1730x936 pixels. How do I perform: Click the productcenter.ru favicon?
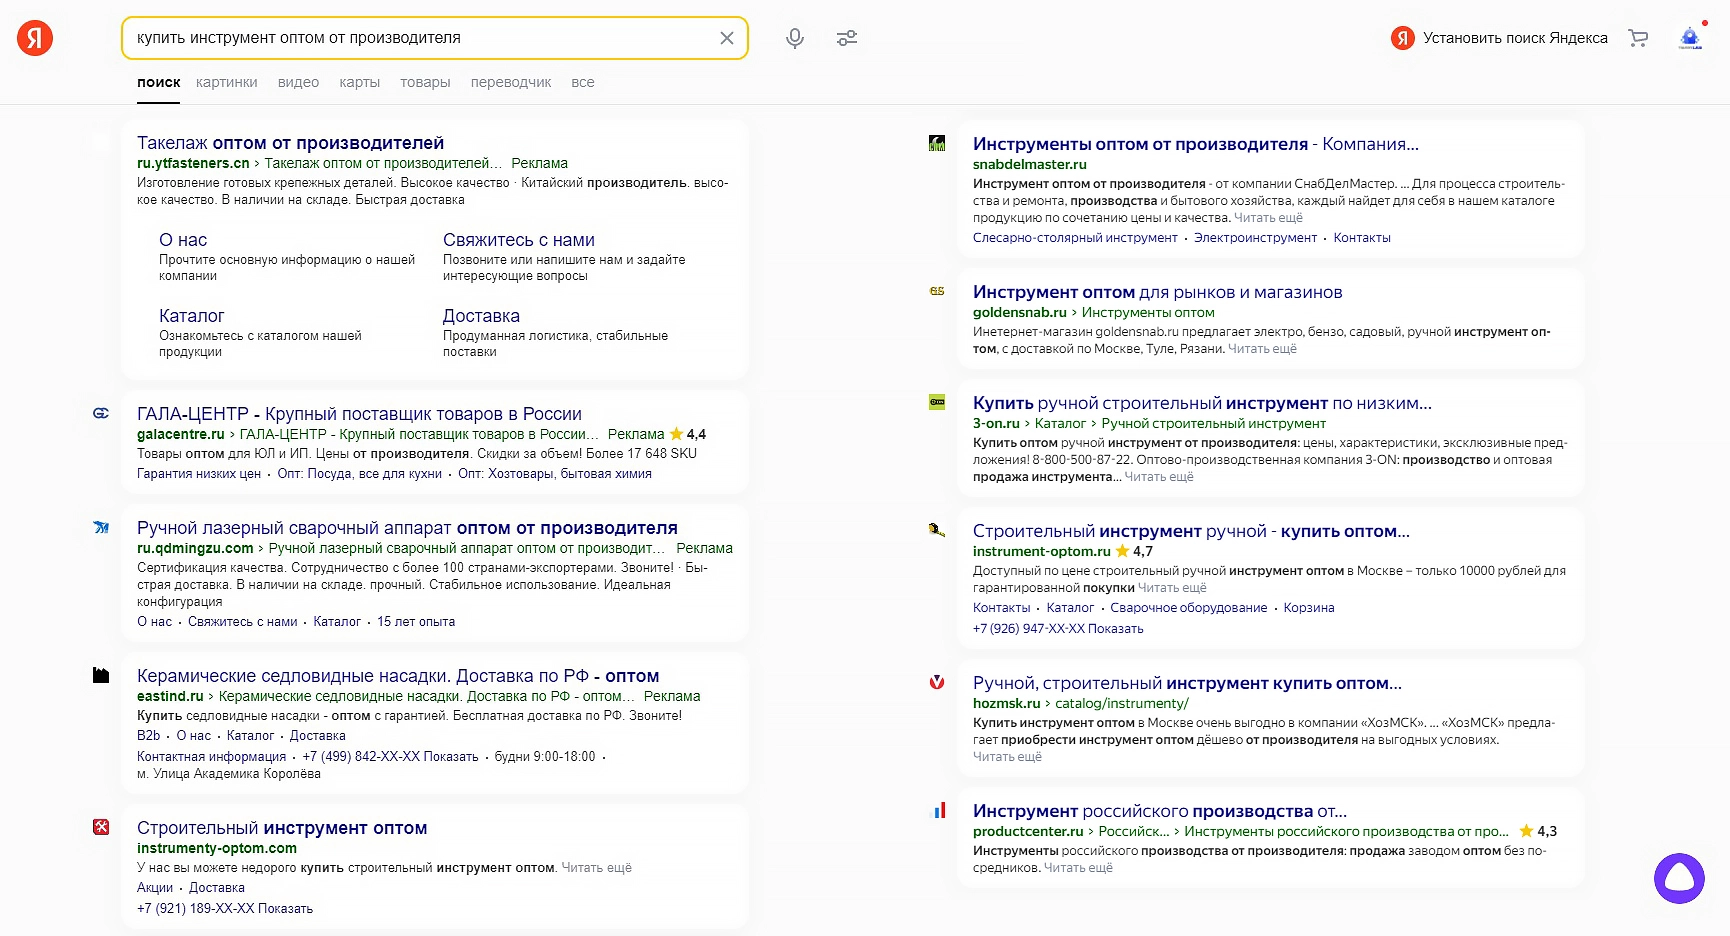[937, 810]
